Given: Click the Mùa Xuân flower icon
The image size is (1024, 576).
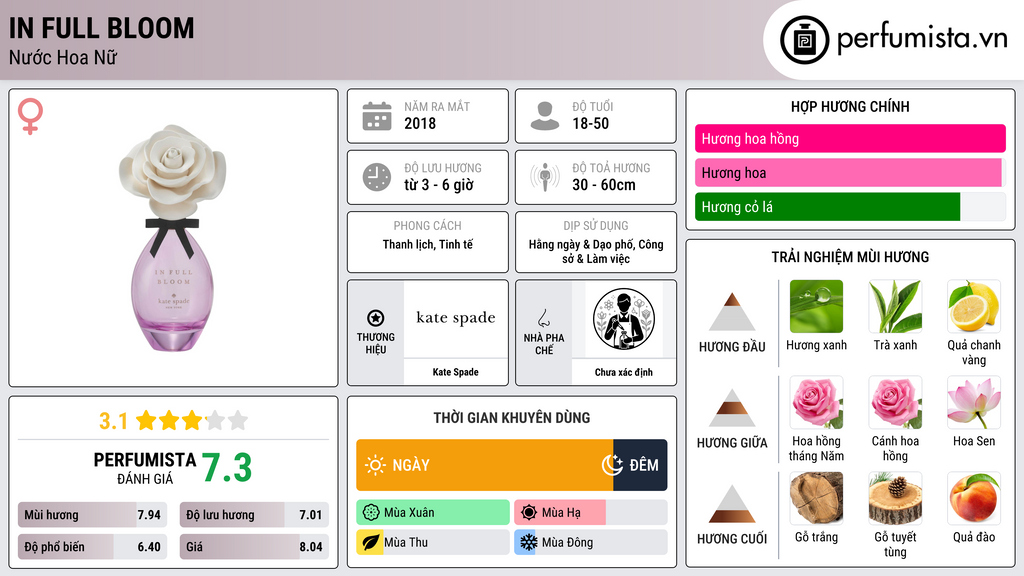Looking at the screenshot, I should tap(370, 513).
